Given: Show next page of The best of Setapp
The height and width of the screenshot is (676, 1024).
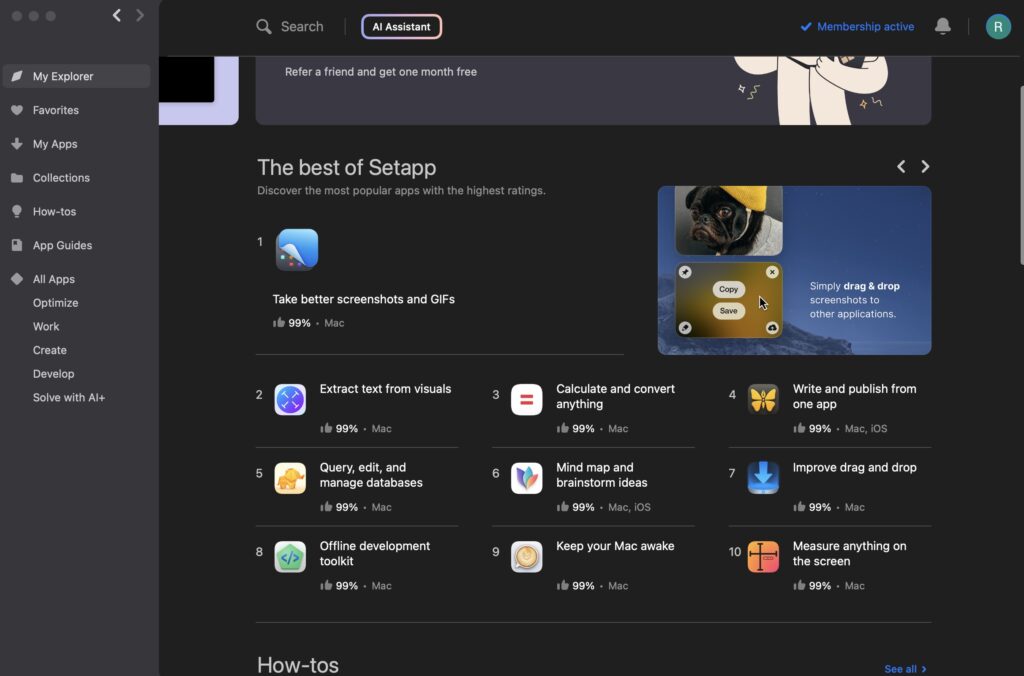Looking at the screenshot, I should coord(925,167).
